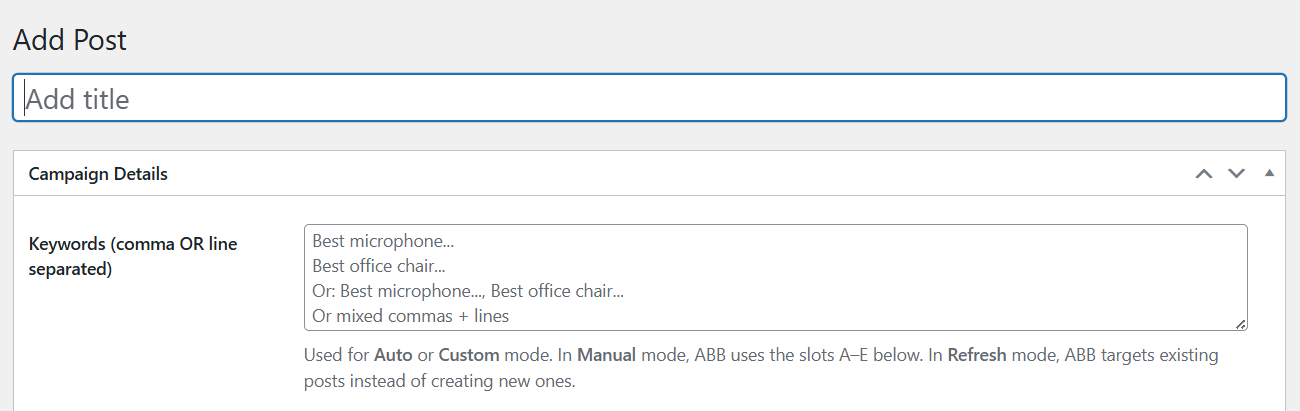This screenshot has width=1300, height=411.
Task: Move Campaign Details panel down
Action: click(1237, 174)
